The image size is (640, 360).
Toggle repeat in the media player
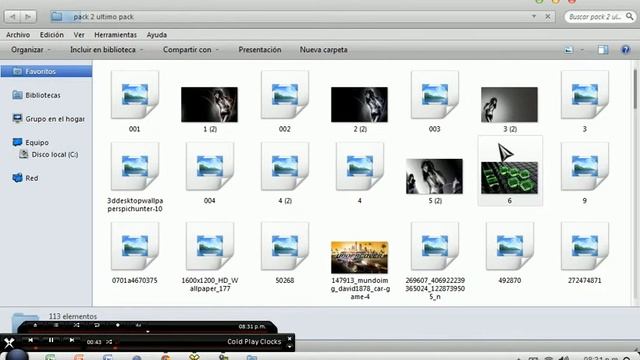[x=97, y=325]
